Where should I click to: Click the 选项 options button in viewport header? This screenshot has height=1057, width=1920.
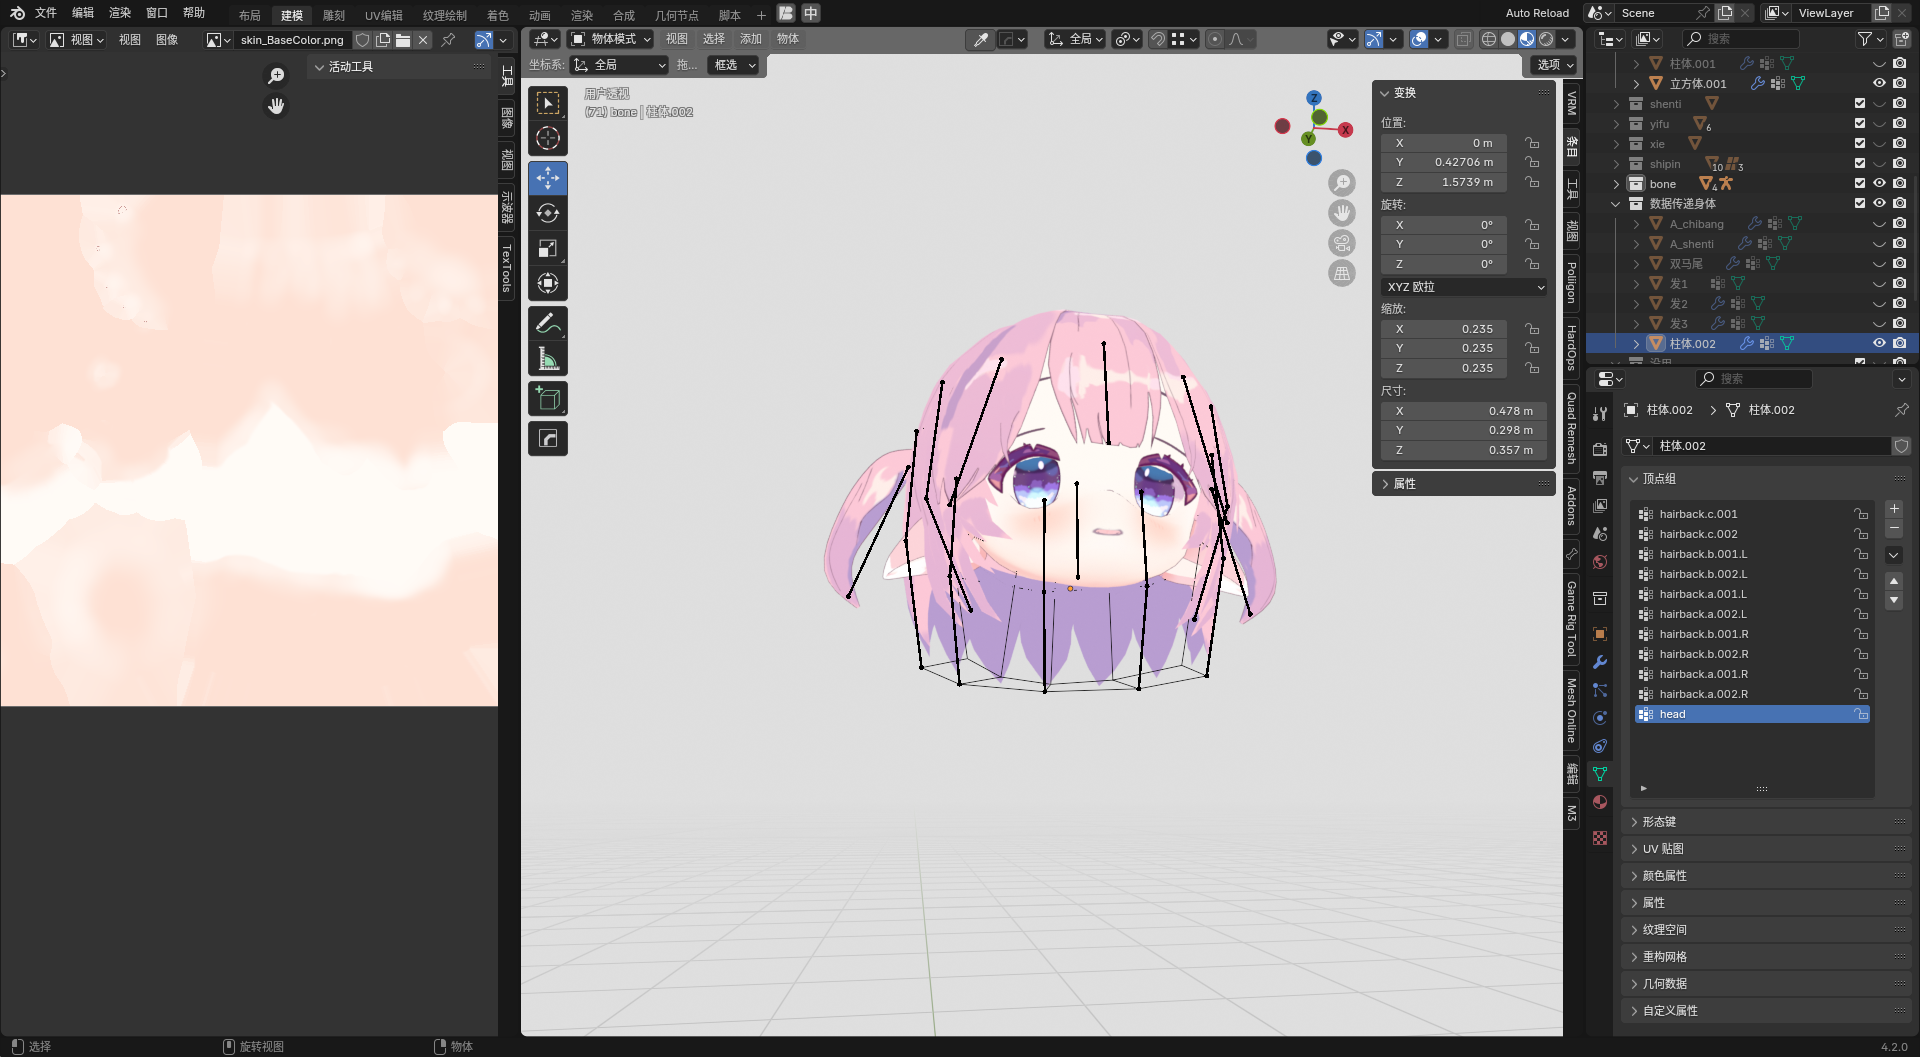click(1554, 64)
